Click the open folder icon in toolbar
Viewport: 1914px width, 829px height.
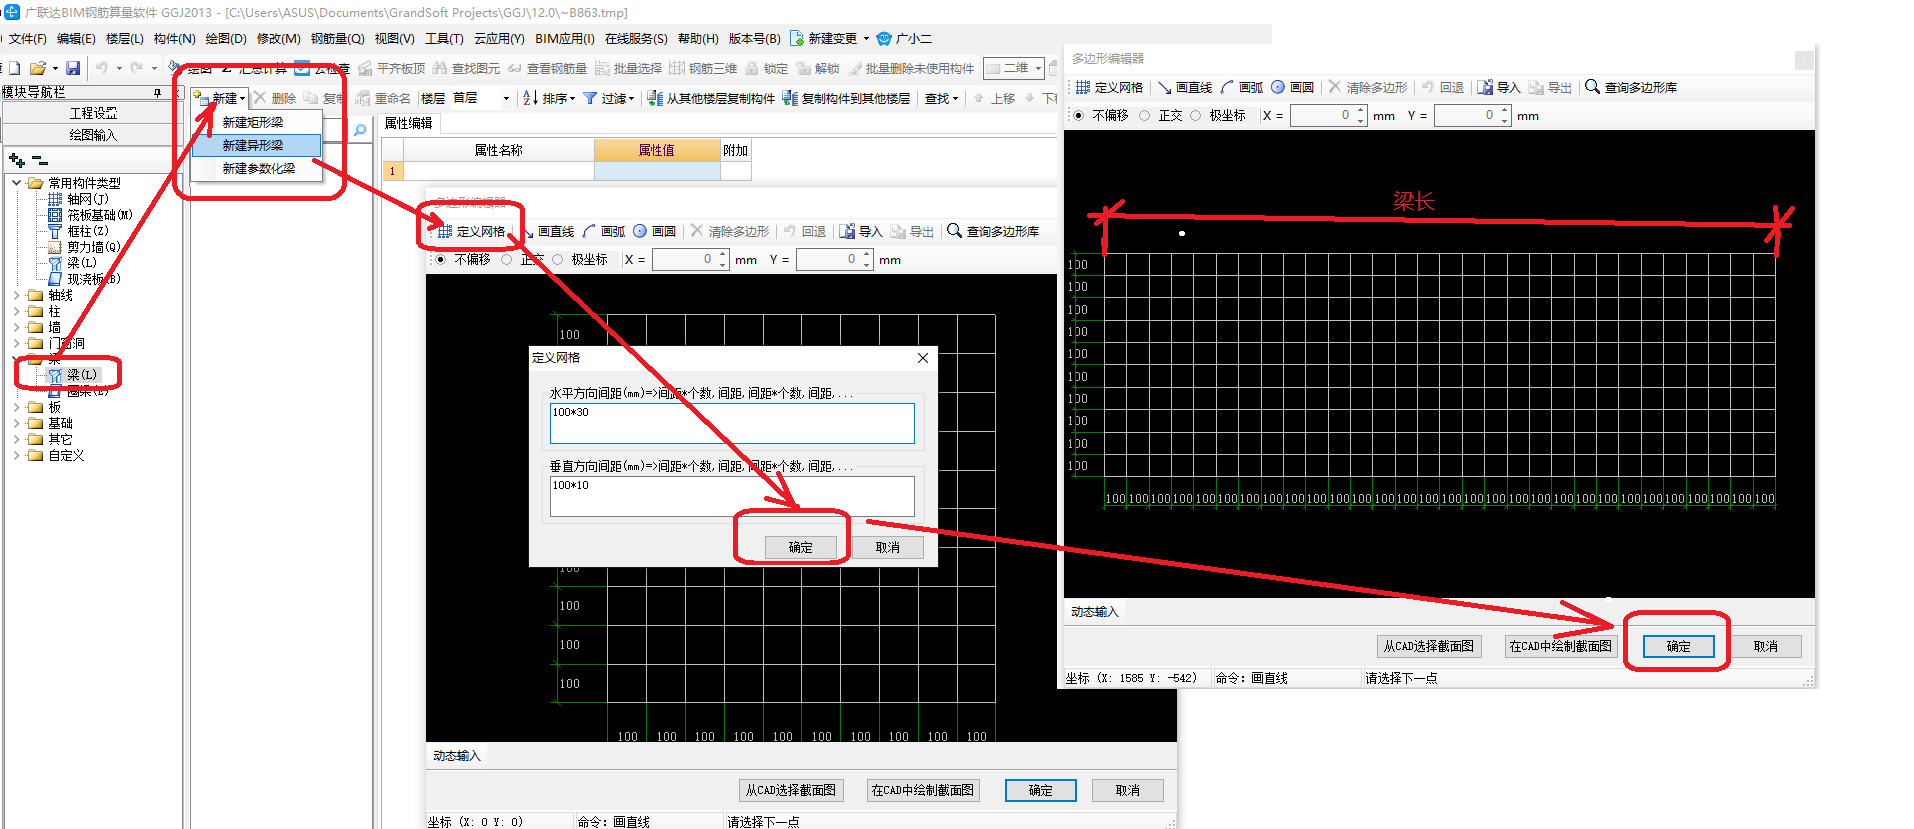click(x=38, y=68)
